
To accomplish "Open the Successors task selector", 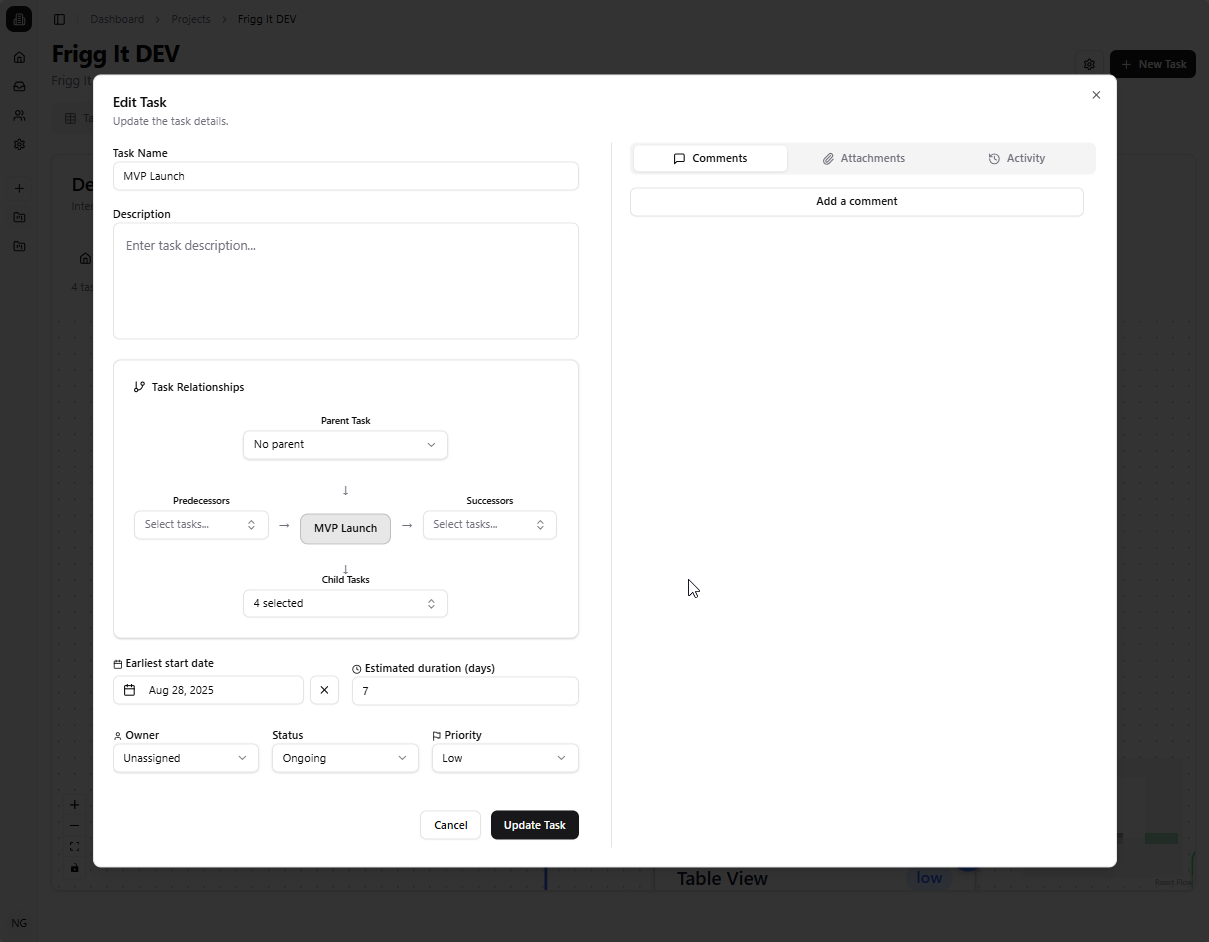I will coord(490,525).
